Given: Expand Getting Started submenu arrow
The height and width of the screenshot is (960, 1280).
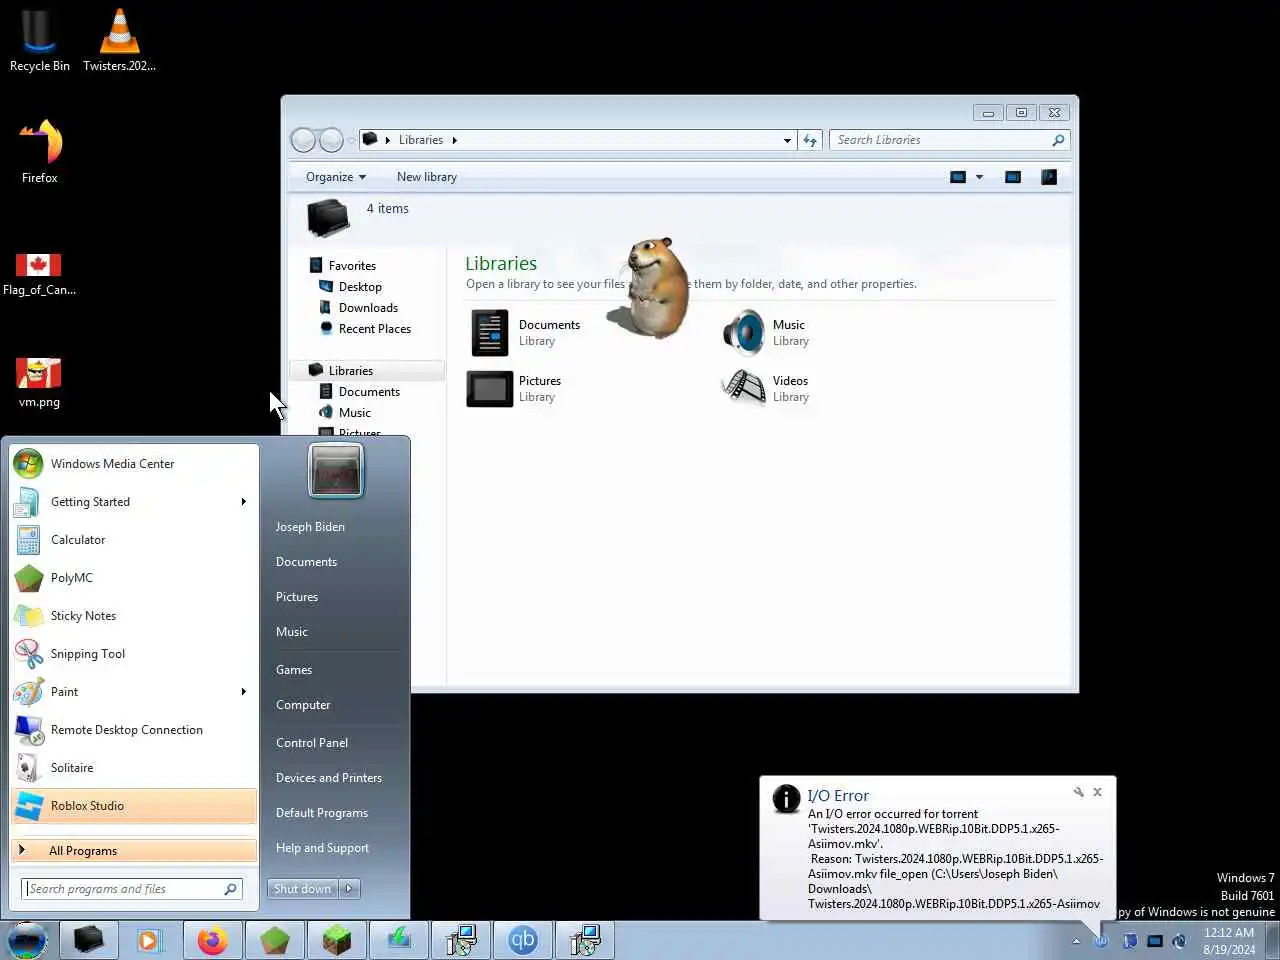Looking at the screenshot, I should (x=243, y=502).
